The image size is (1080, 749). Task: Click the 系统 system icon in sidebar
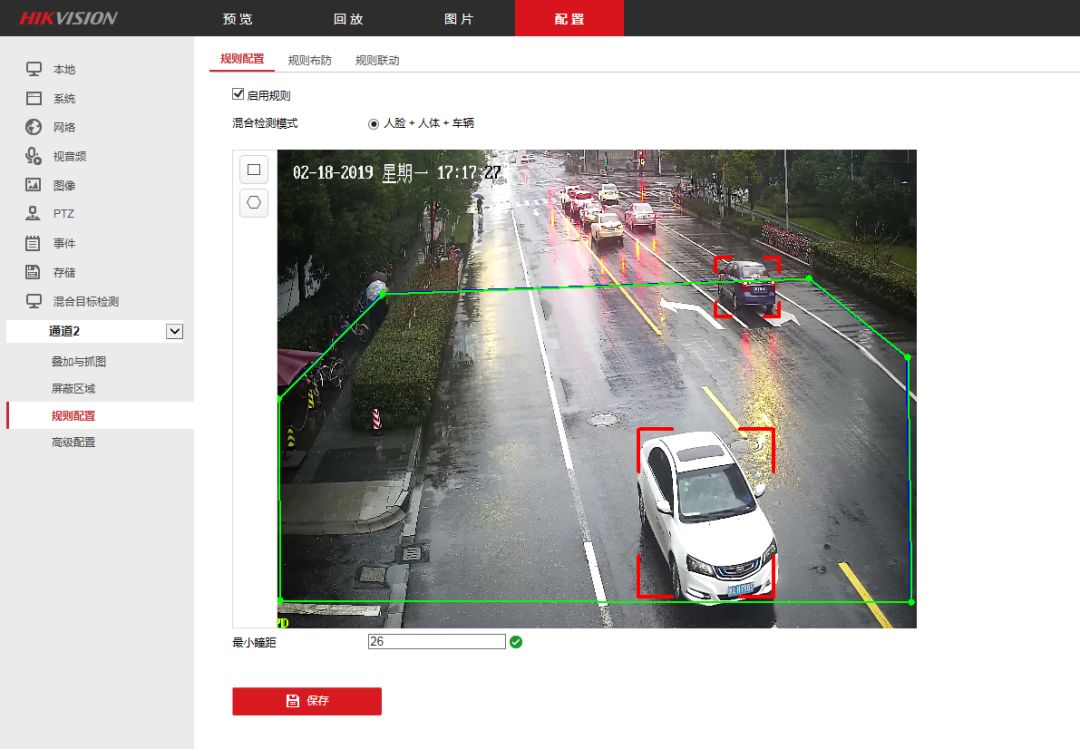coord(33,98)
